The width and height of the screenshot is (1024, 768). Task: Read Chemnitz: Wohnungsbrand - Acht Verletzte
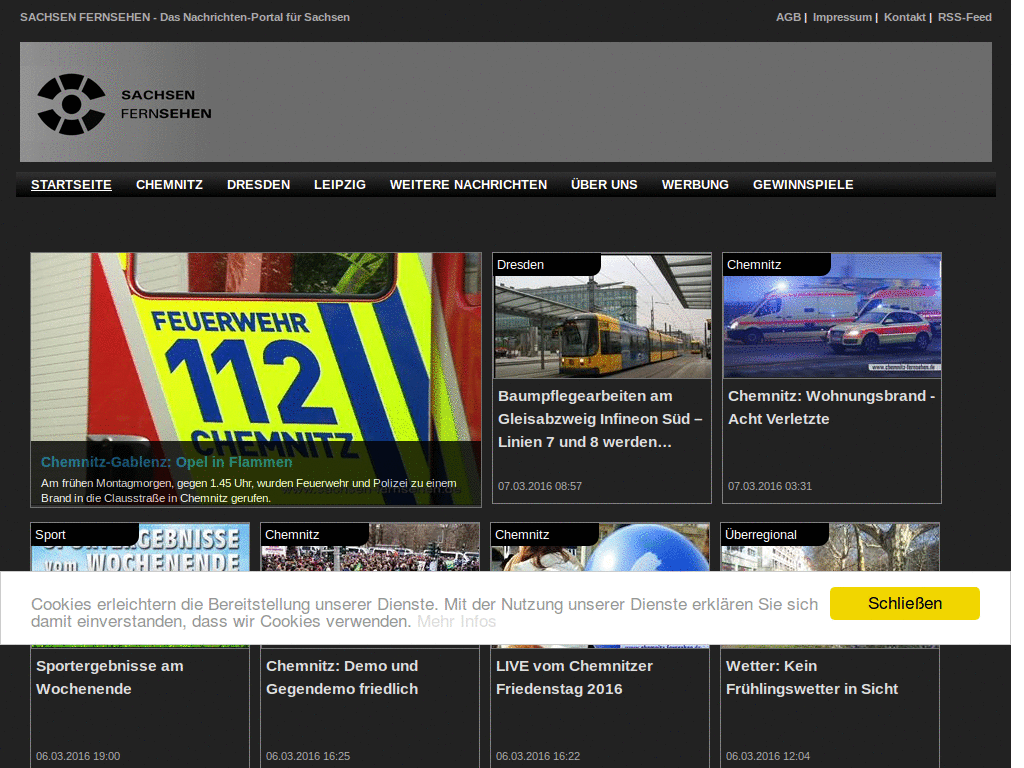[x=831, y=408]
